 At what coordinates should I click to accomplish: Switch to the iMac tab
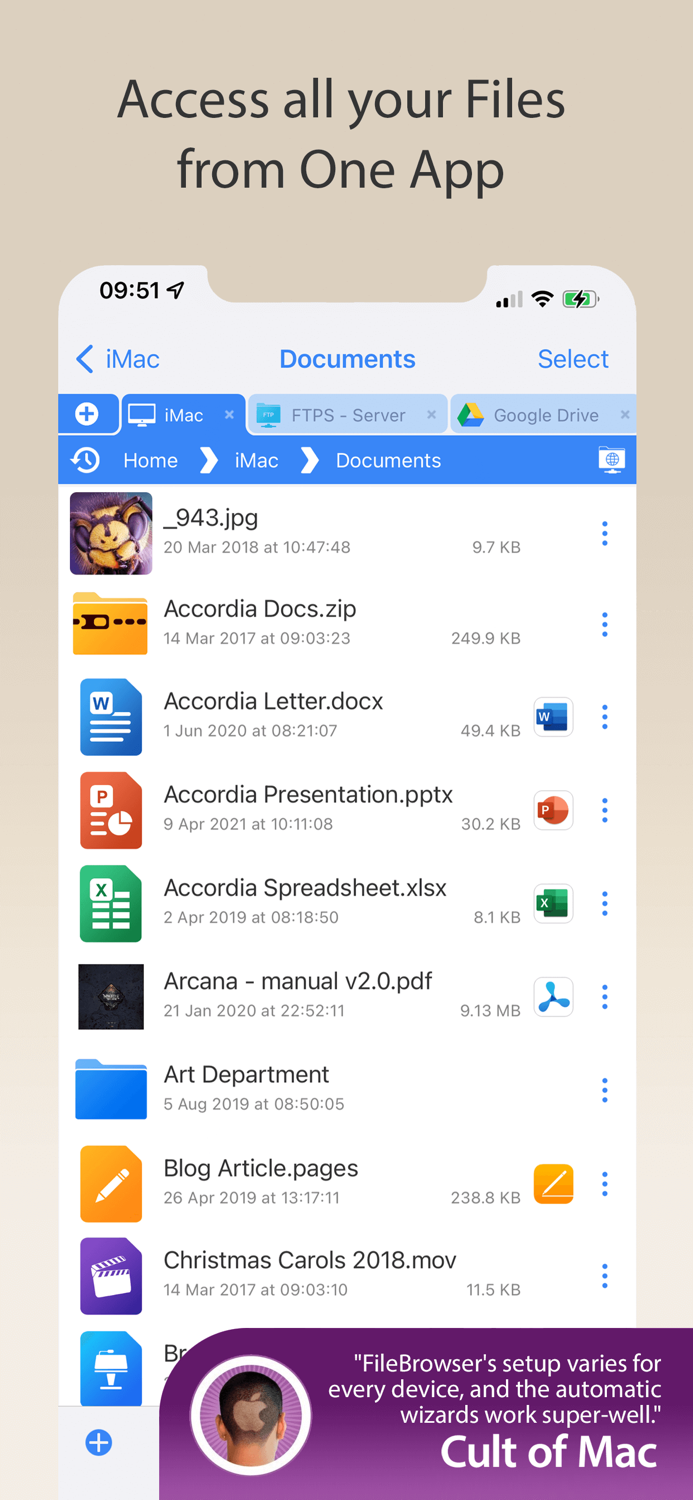183,415
